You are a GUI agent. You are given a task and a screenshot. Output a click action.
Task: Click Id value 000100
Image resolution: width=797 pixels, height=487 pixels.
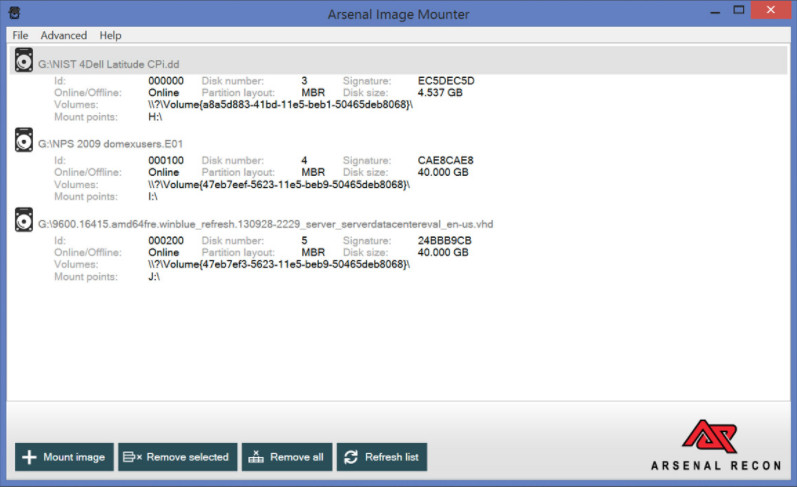(166, 160)
